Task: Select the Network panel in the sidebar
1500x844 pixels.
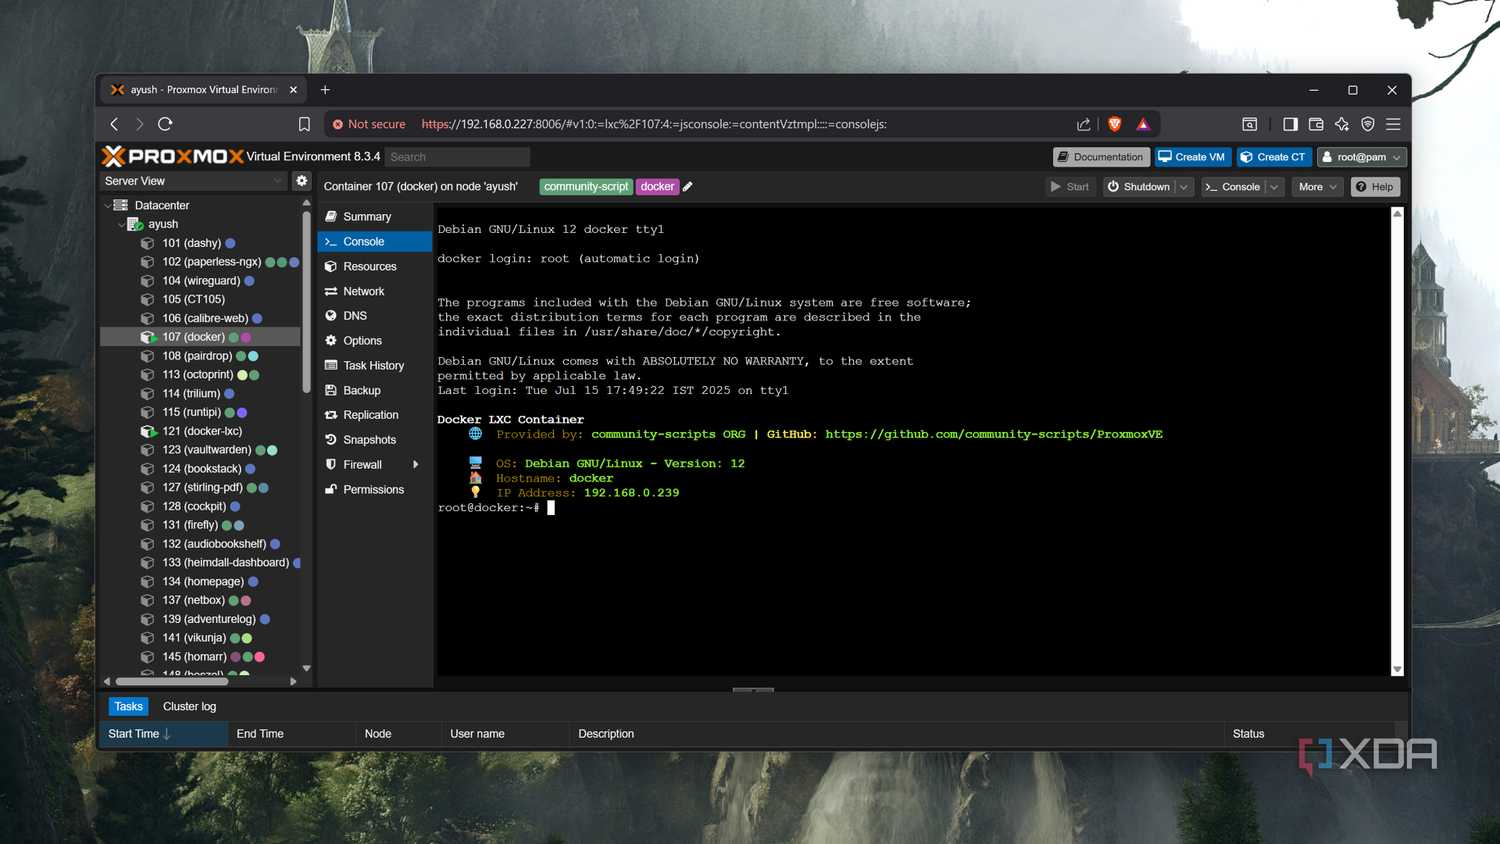Action: [363, 291]
